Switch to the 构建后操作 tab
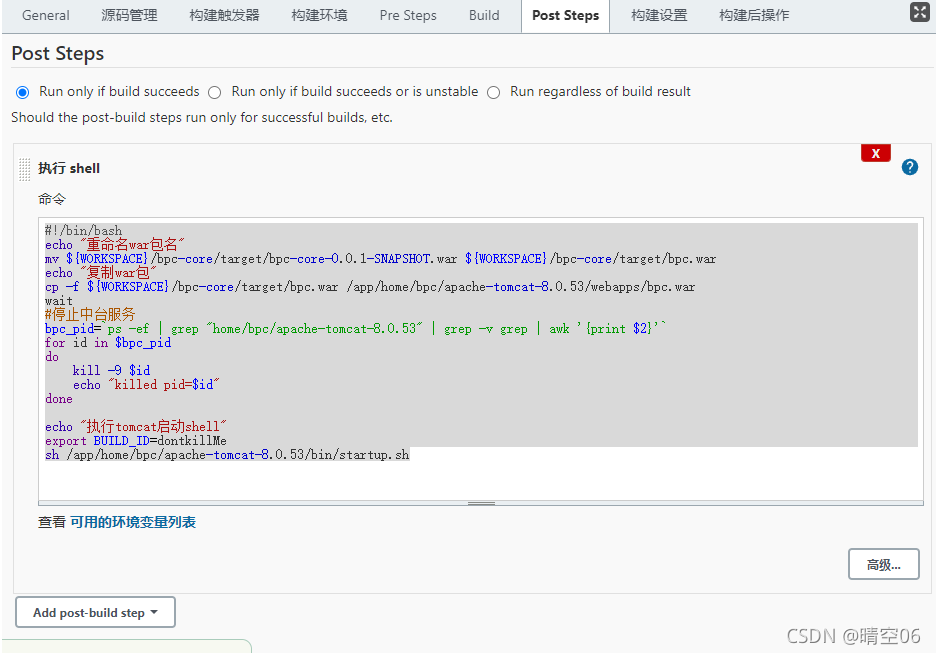 pyautogui.click(x=754, y=16)
